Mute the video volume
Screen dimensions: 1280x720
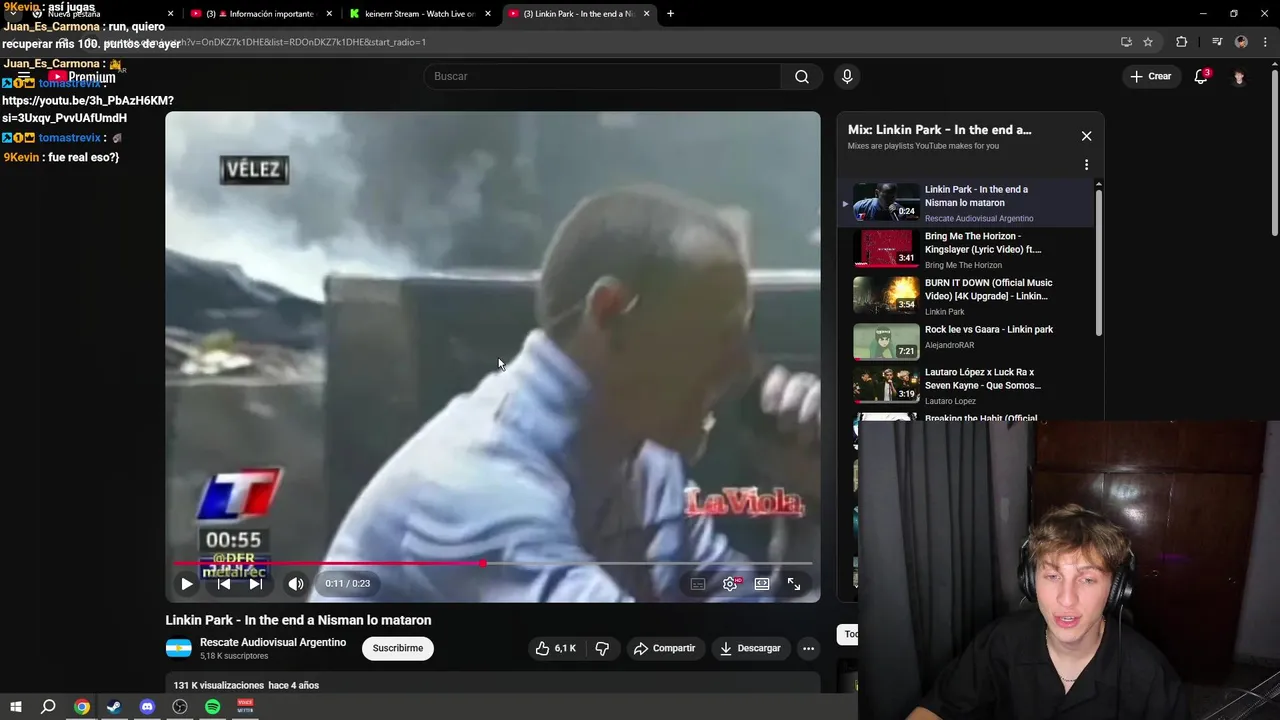pos(296,584)
